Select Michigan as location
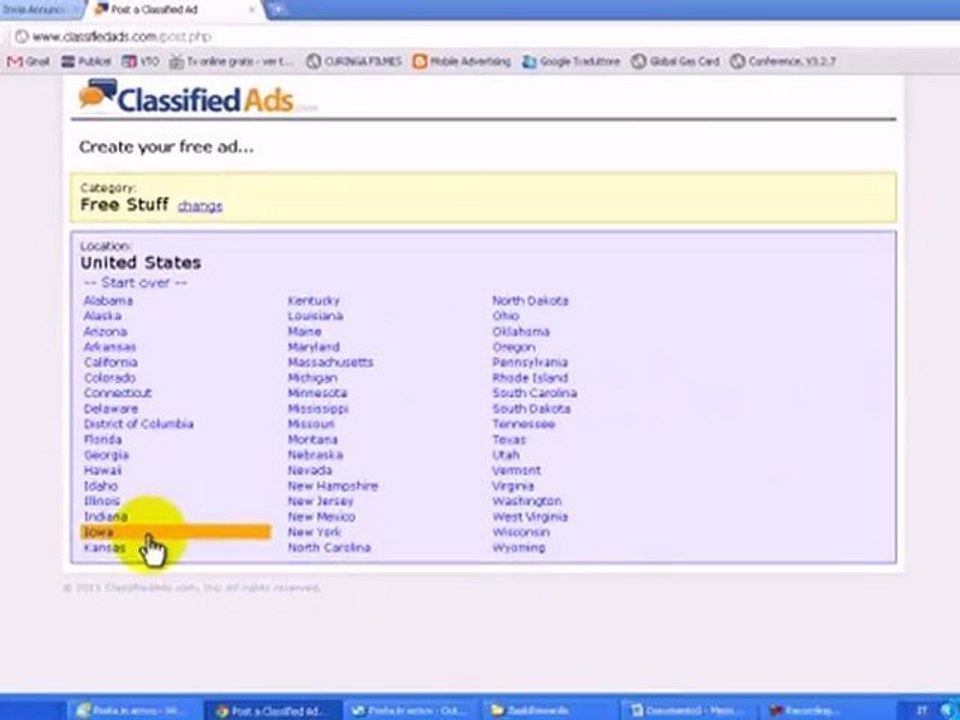Image resolution: width=960 pixels, height=720 pixels. pyautogui.click(x=312, y=378)
